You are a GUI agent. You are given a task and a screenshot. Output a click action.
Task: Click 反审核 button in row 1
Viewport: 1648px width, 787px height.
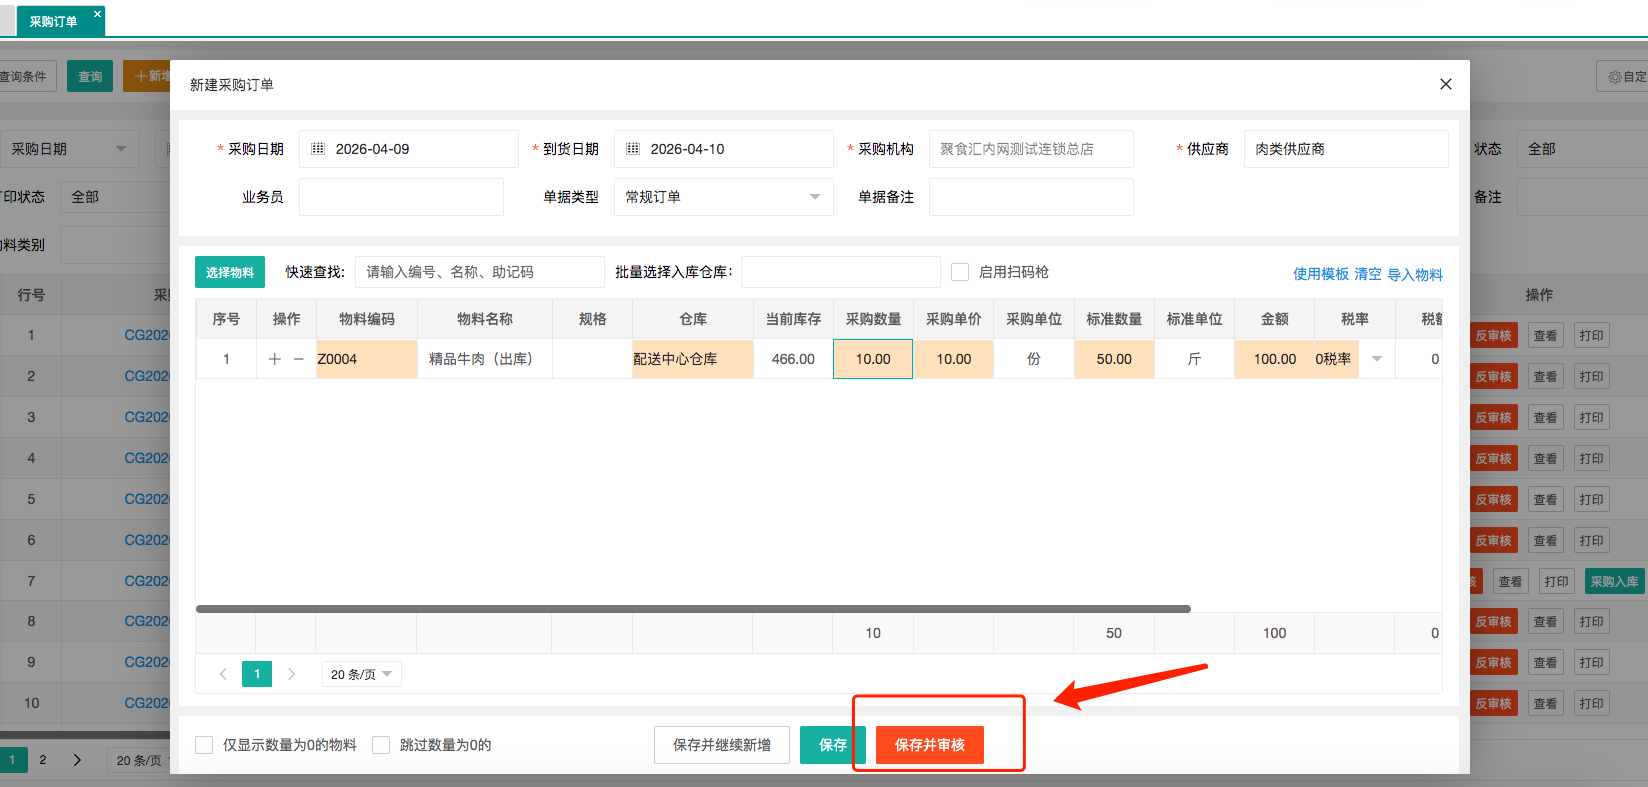coord(1493,336)
